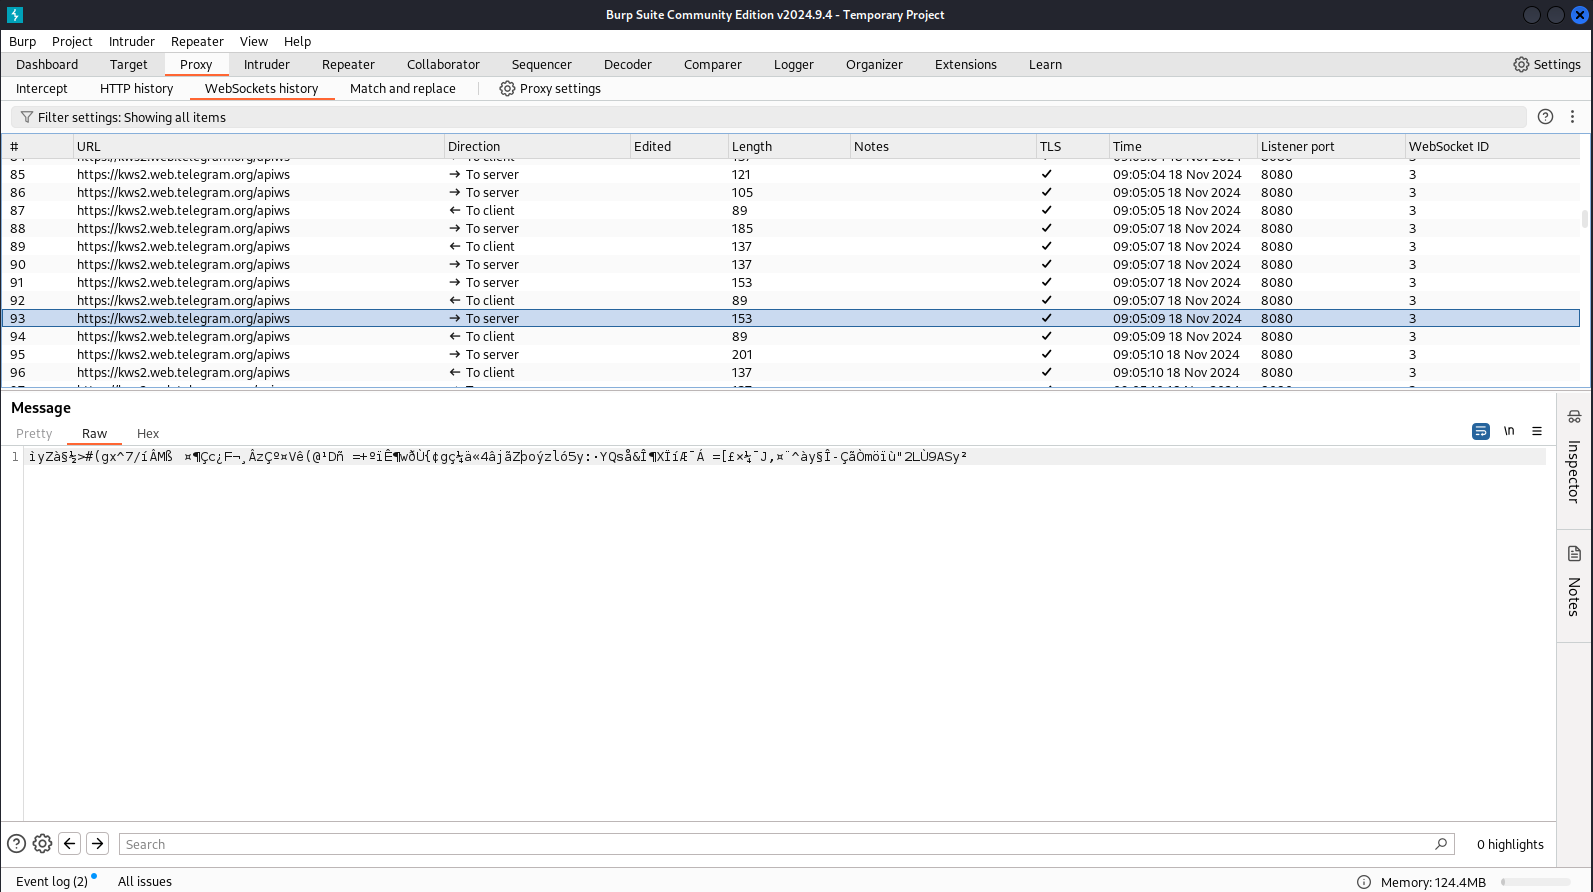Open the three-dot options menu for history table
The image size is (1593, 892).
click(1572, 117)
